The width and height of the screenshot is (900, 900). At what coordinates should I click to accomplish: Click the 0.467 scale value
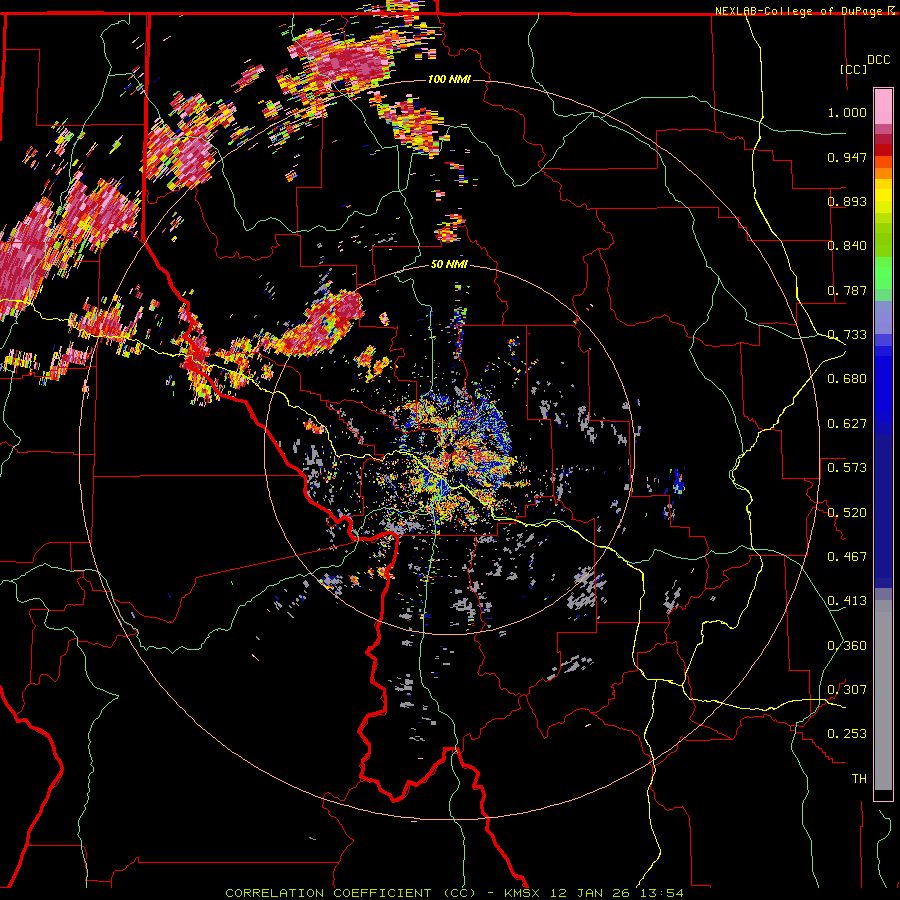(847, 557)
